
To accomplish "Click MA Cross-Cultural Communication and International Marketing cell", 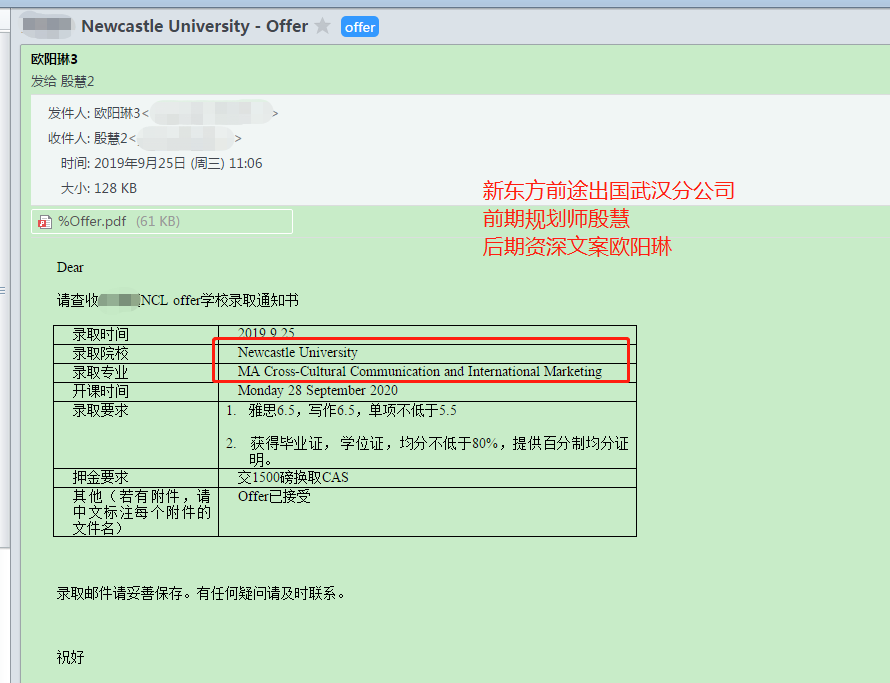I will pyautogui.click(x=427, y=372).
